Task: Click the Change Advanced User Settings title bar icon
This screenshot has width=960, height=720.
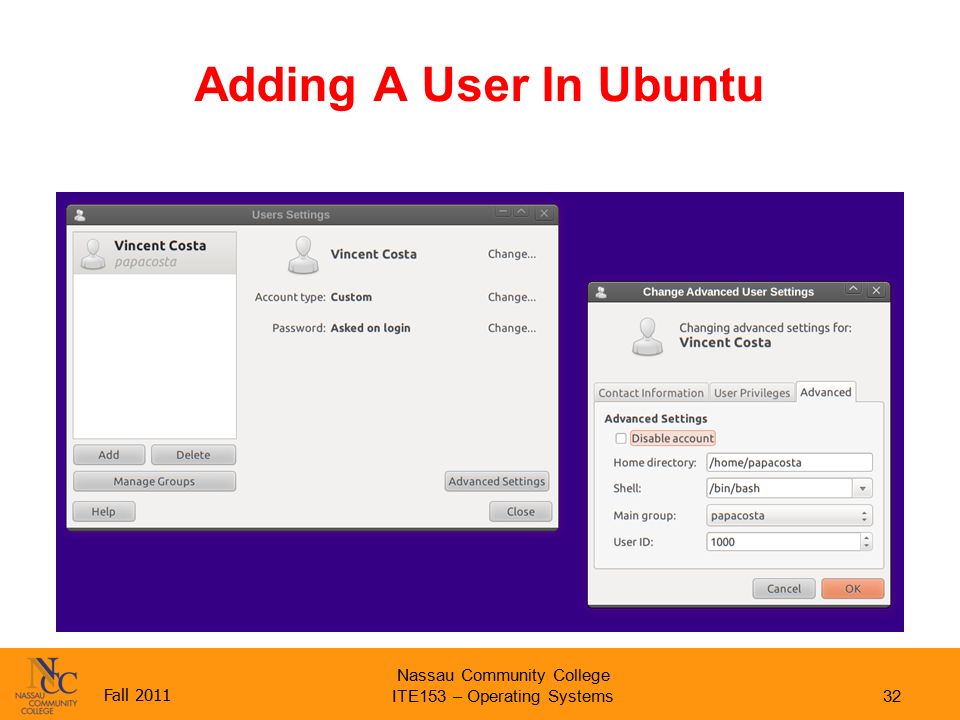Action: (601, 293)
